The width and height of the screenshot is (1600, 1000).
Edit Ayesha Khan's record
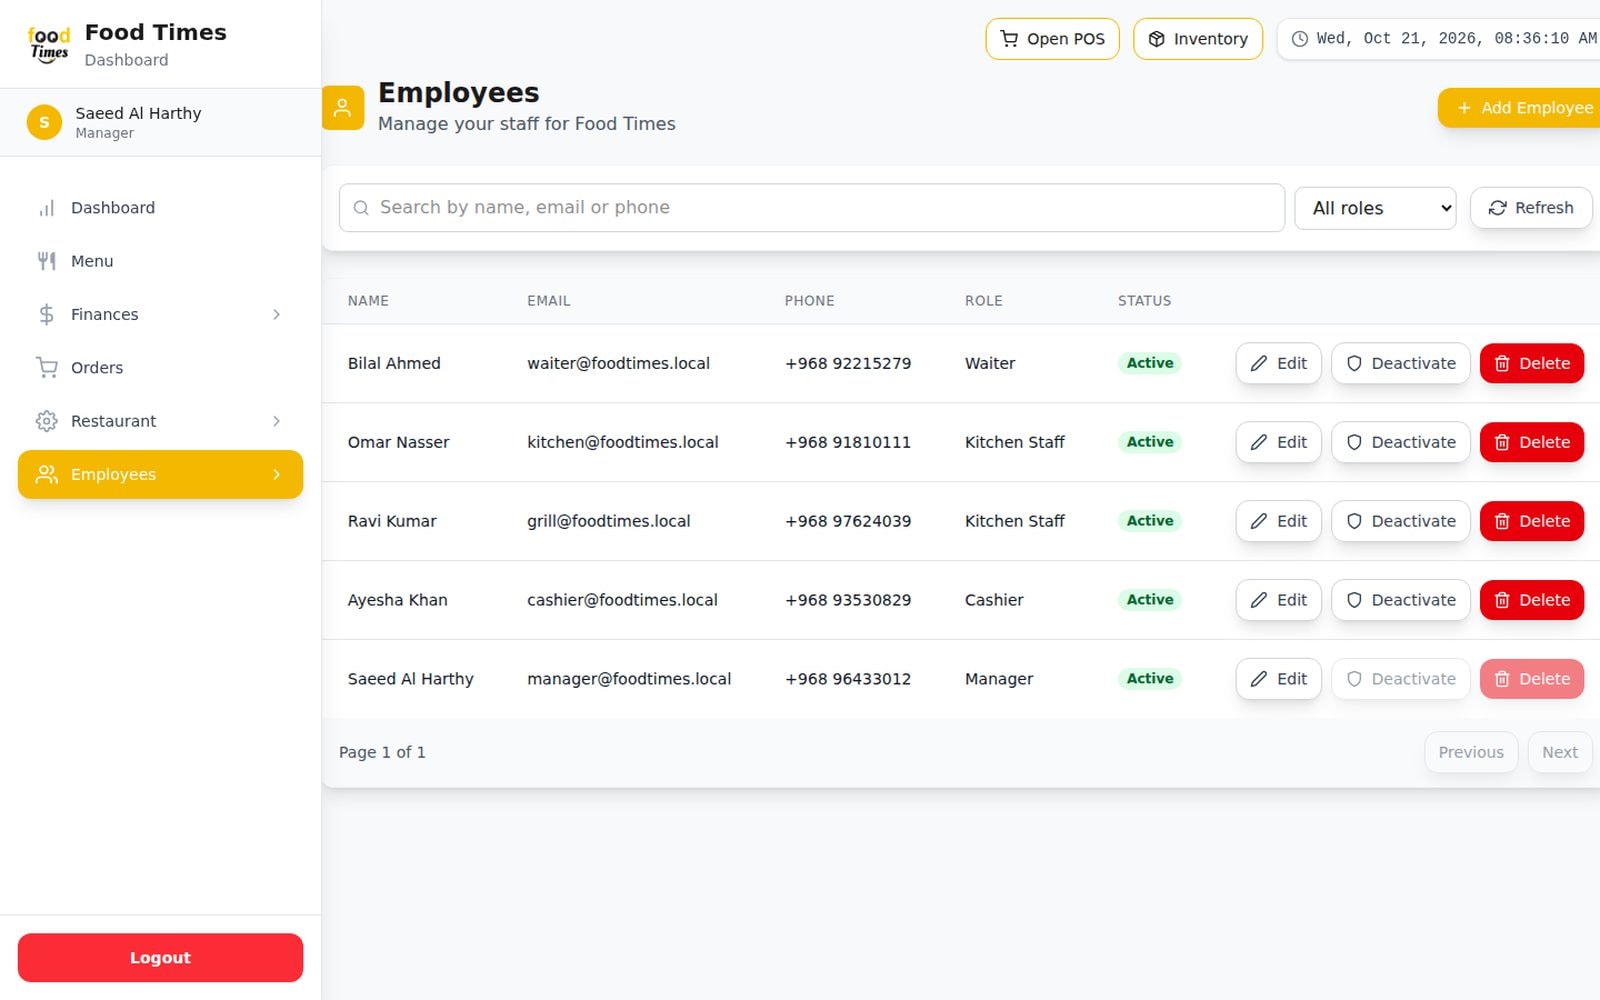click(x=1278, y=600)
